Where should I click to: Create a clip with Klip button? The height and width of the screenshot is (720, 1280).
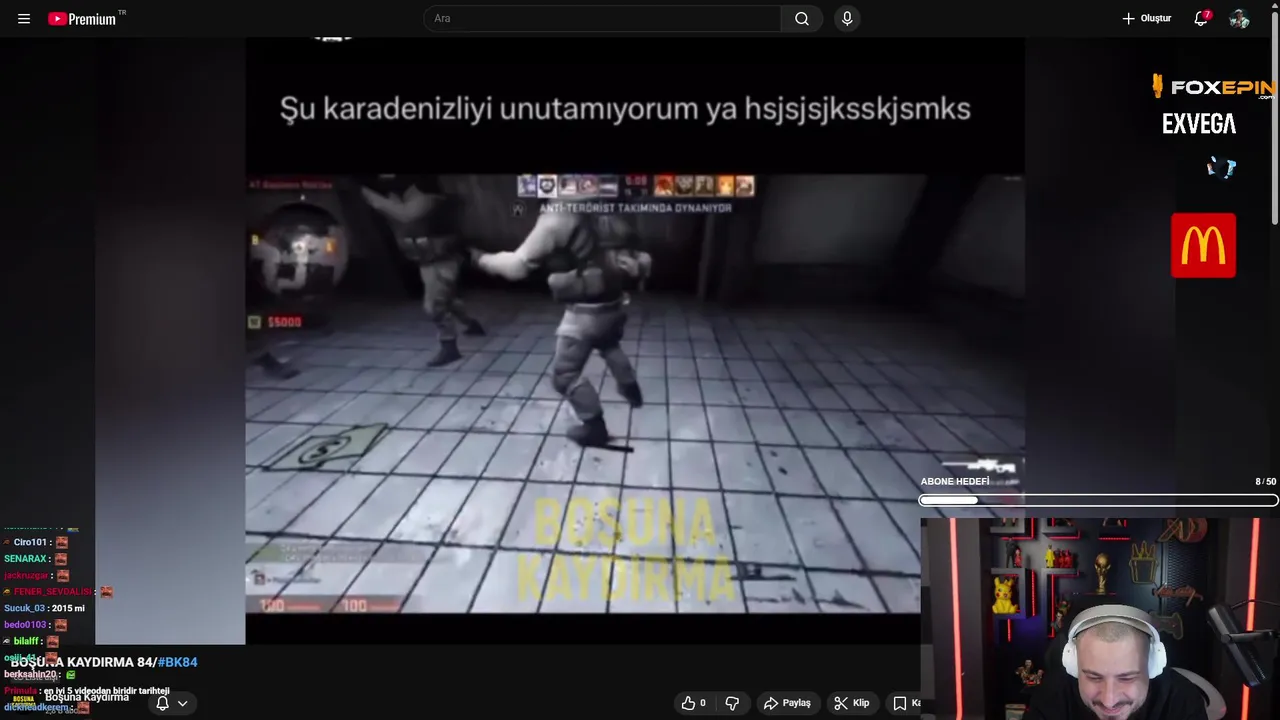(x=852, y=703)
